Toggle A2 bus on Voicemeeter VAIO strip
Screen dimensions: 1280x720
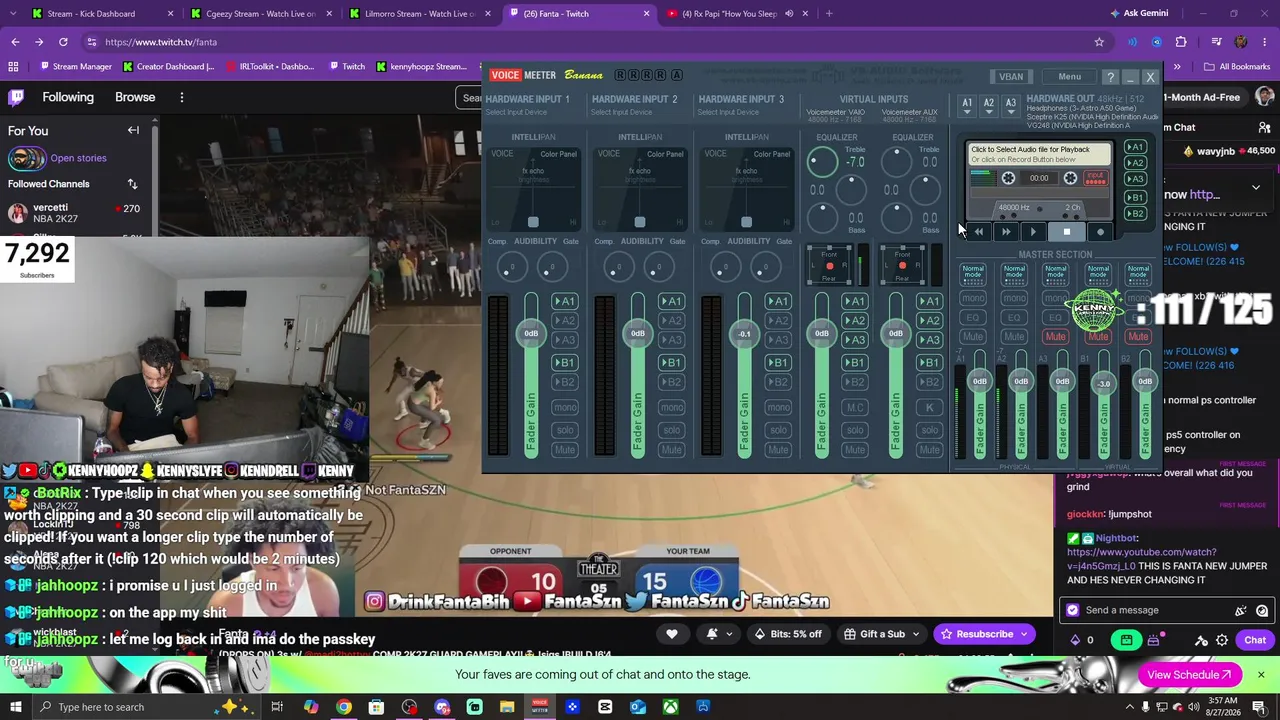855,321
